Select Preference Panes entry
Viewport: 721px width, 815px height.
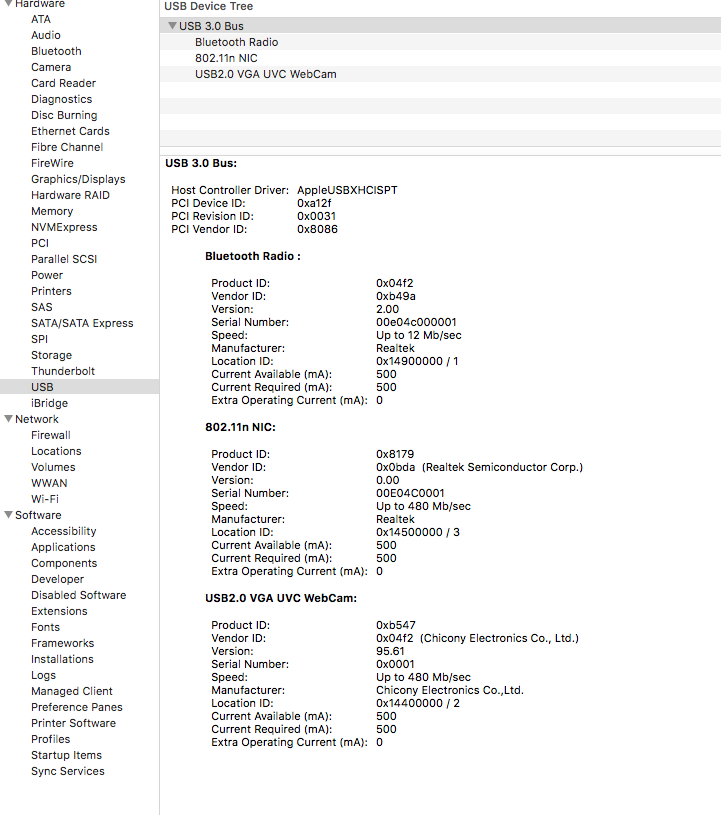click(77, 707)
